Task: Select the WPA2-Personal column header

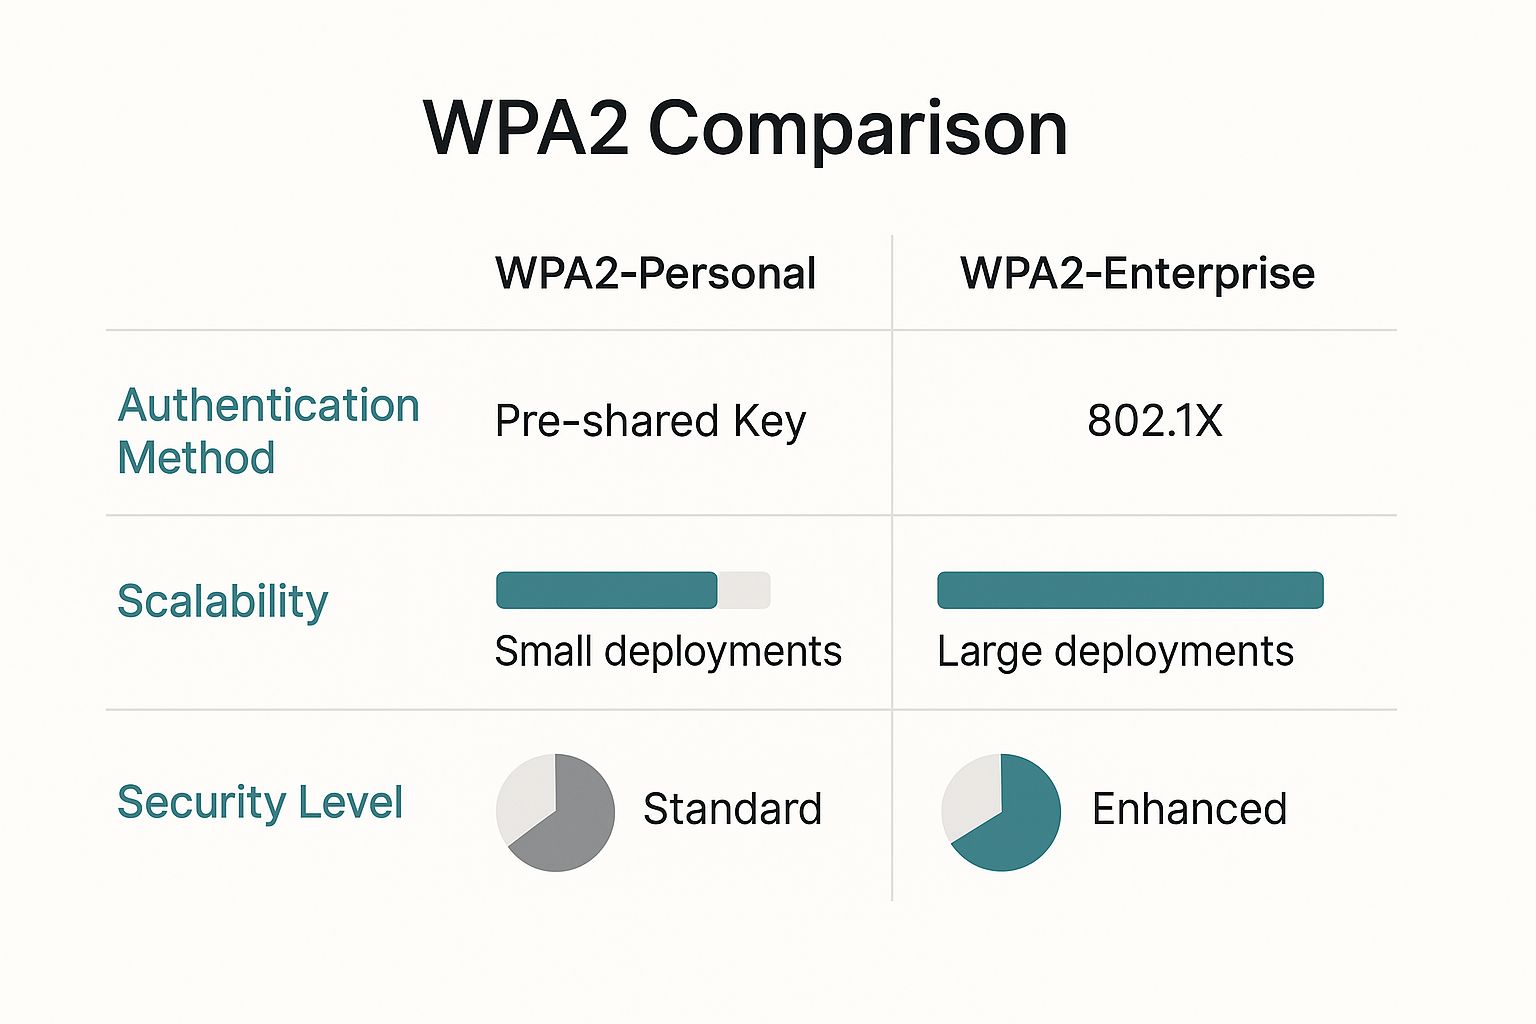Action: pyautogui.click(x=655, y=273)
